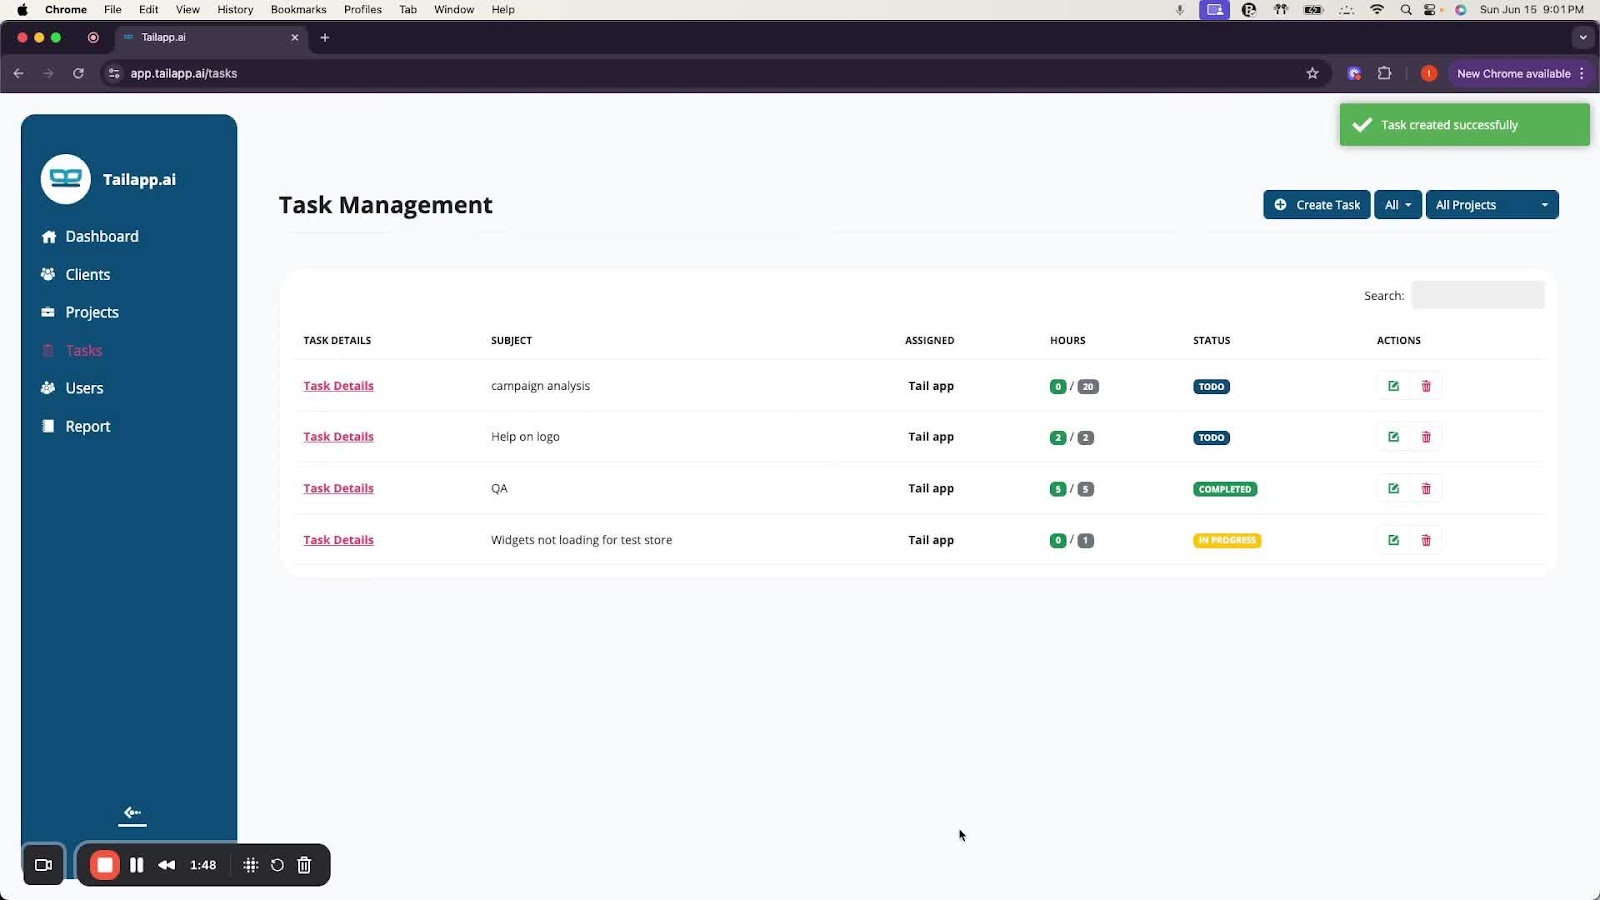Delete the campaign analysis task
The height and width of the screenshot is (900, 1600).
click(1426, 386)
